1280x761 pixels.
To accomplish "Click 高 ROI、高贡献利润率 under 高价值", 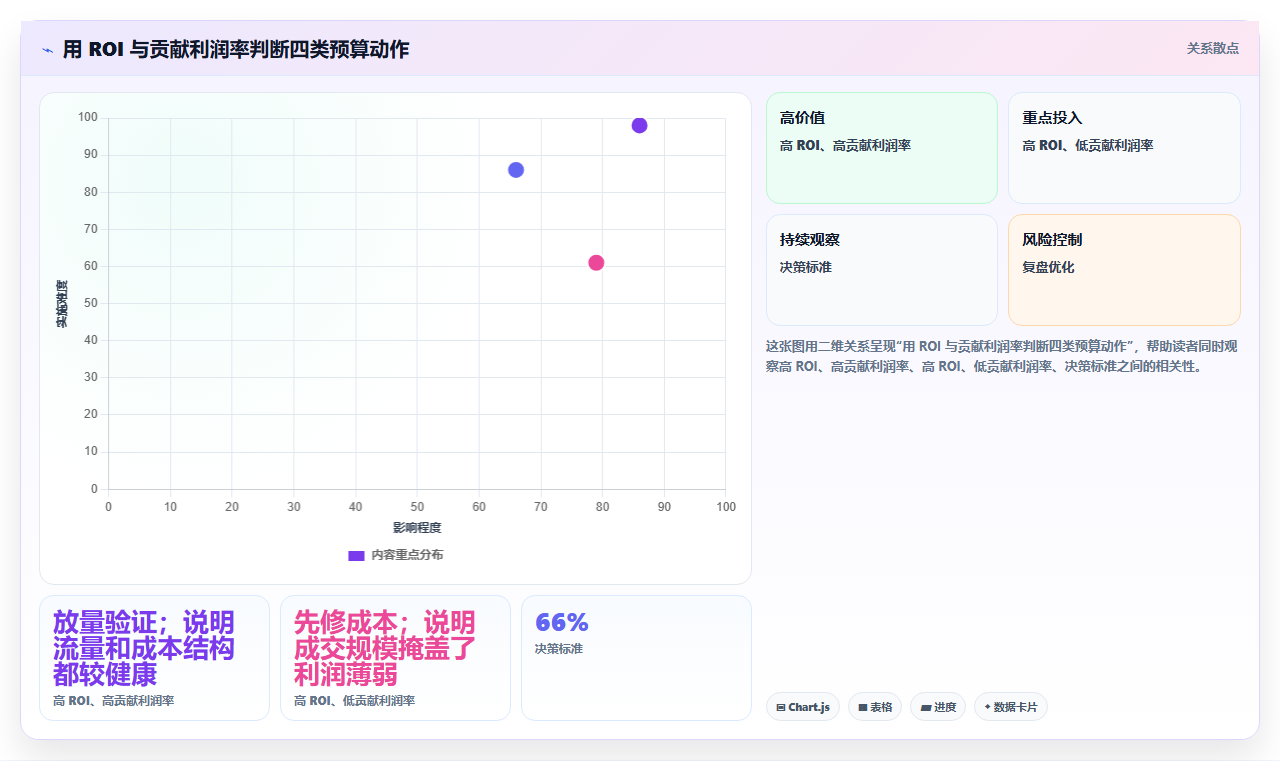I will point(845,145).
